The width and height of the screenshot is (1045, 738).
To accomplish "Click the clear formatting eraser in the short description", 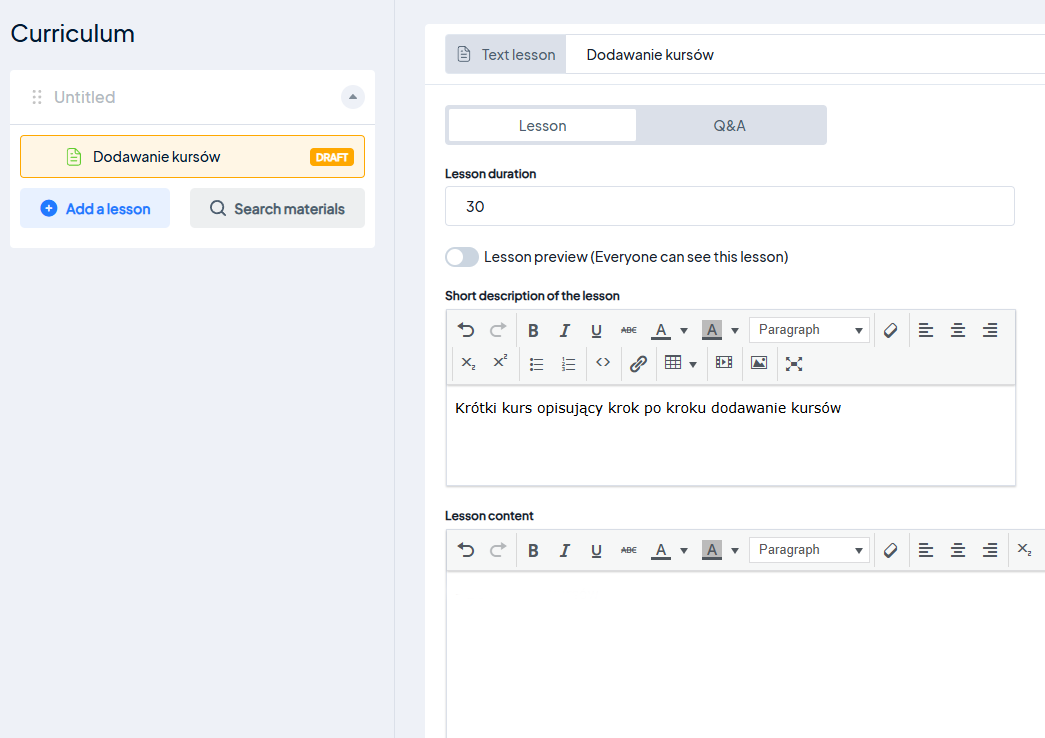I will pos(890,330).
